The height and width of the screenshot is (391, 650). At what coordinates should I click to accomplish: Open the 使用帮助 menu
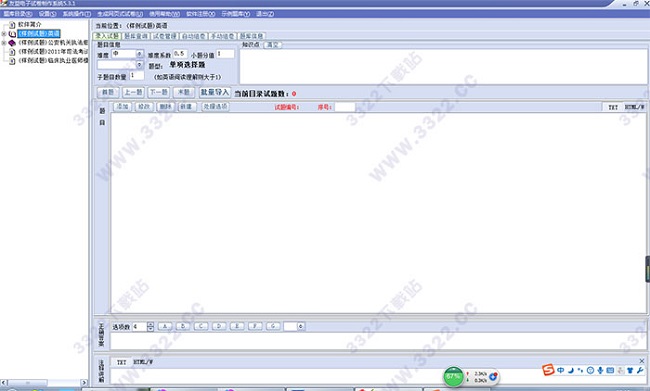(164, 14)
